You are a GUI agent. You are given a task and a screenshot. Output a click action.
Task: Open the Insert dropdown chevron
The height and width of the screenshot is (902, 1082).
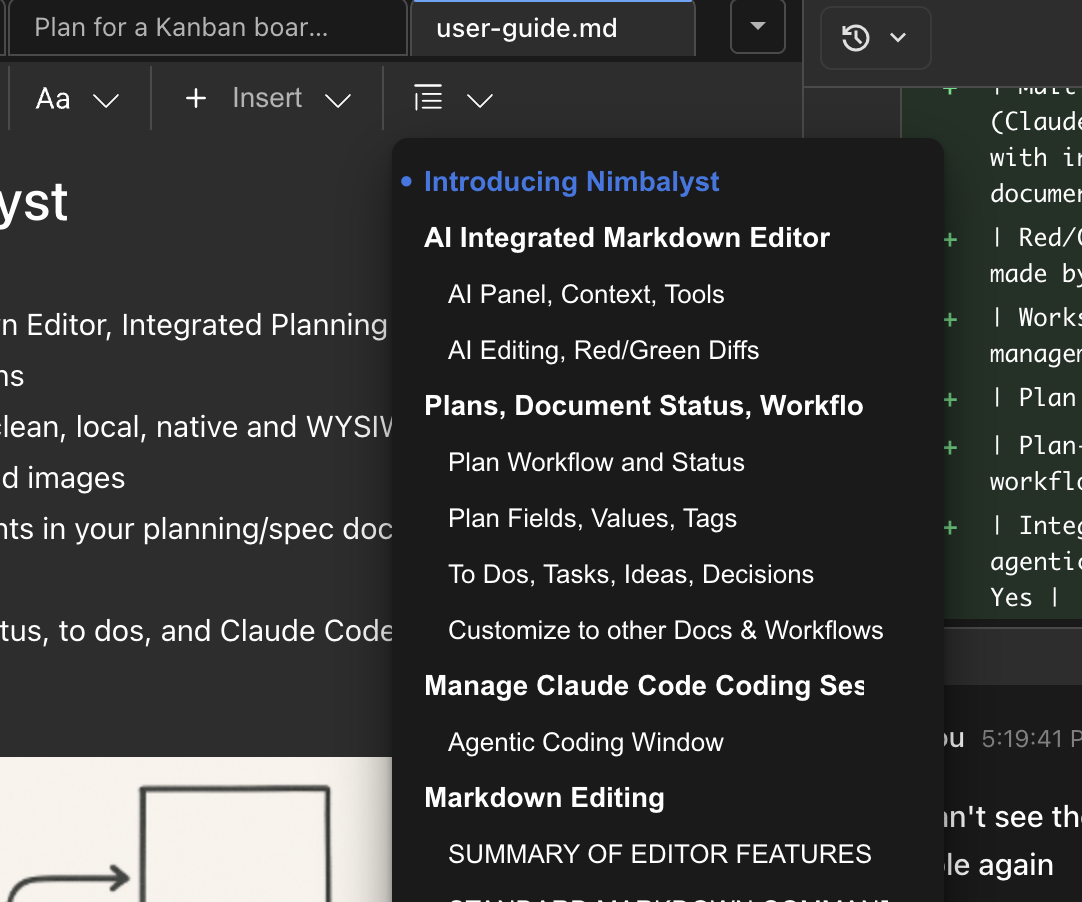[x=339, y=98]
